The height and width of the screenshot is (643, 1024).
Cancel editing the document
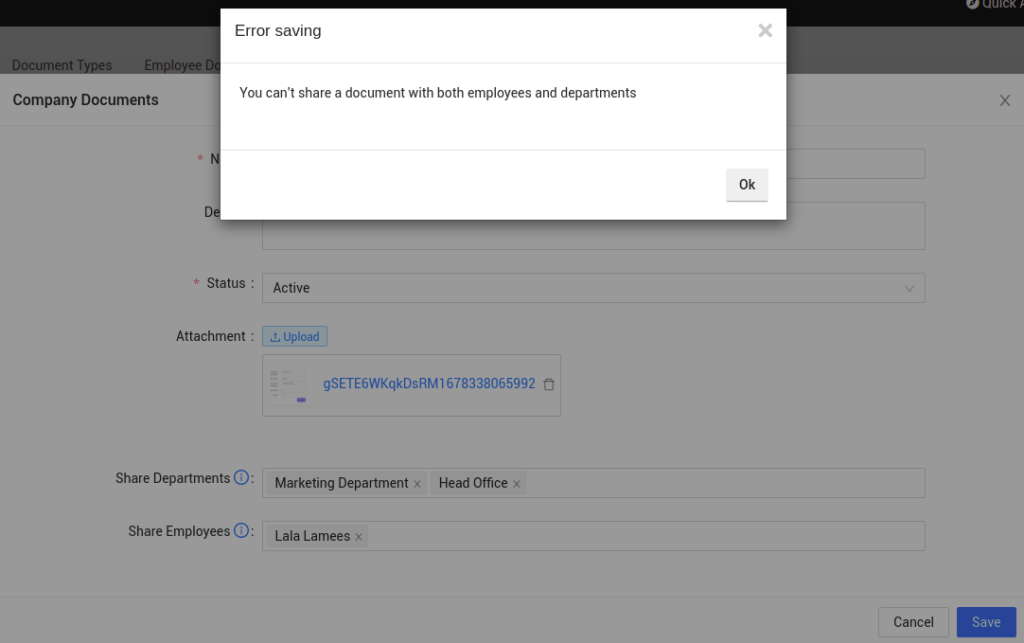pyautogui.click(x=912, y=621)
